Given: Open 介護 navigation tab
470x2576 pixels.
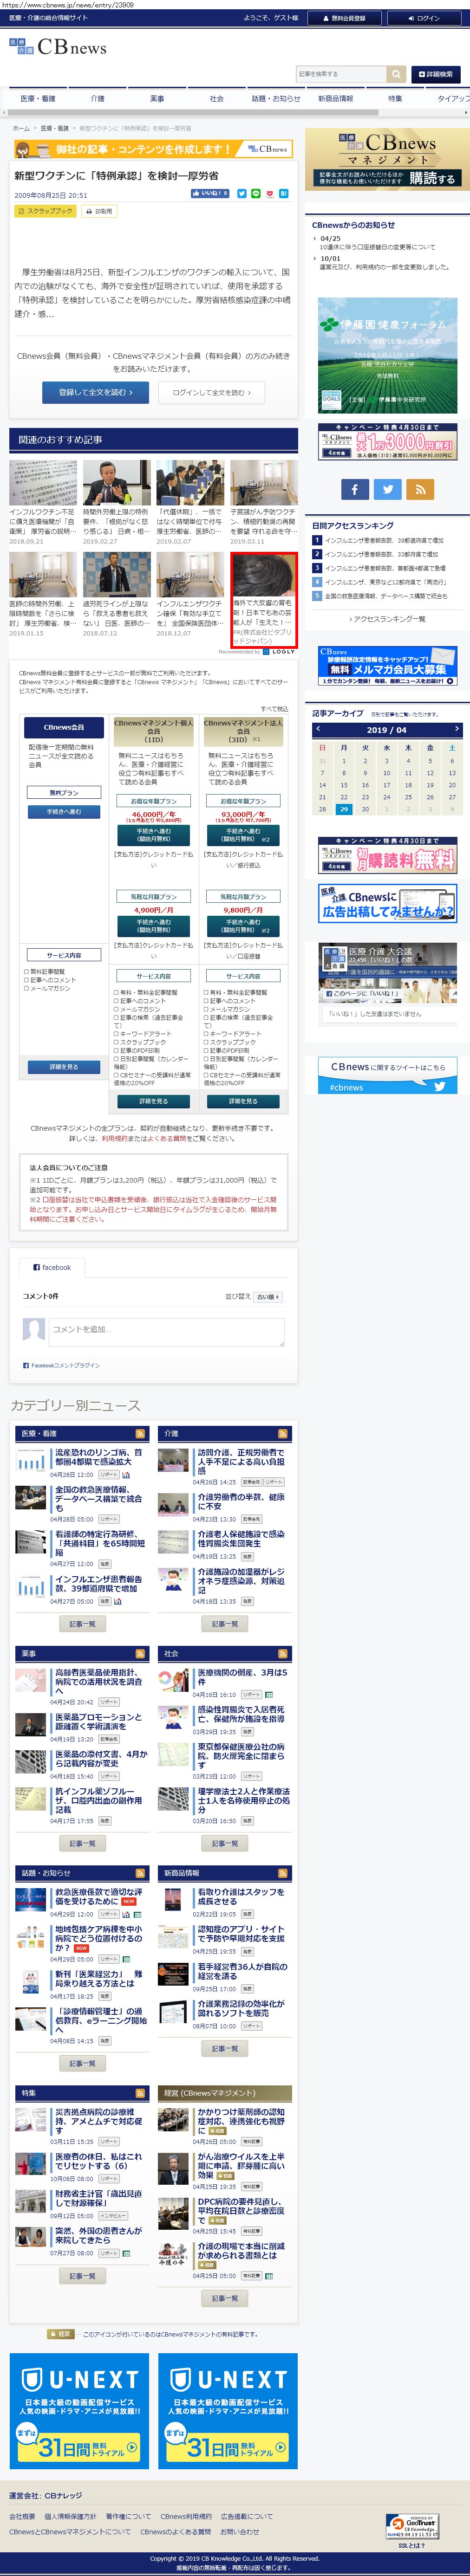Looking at the screenshot, I should [97, 98].
